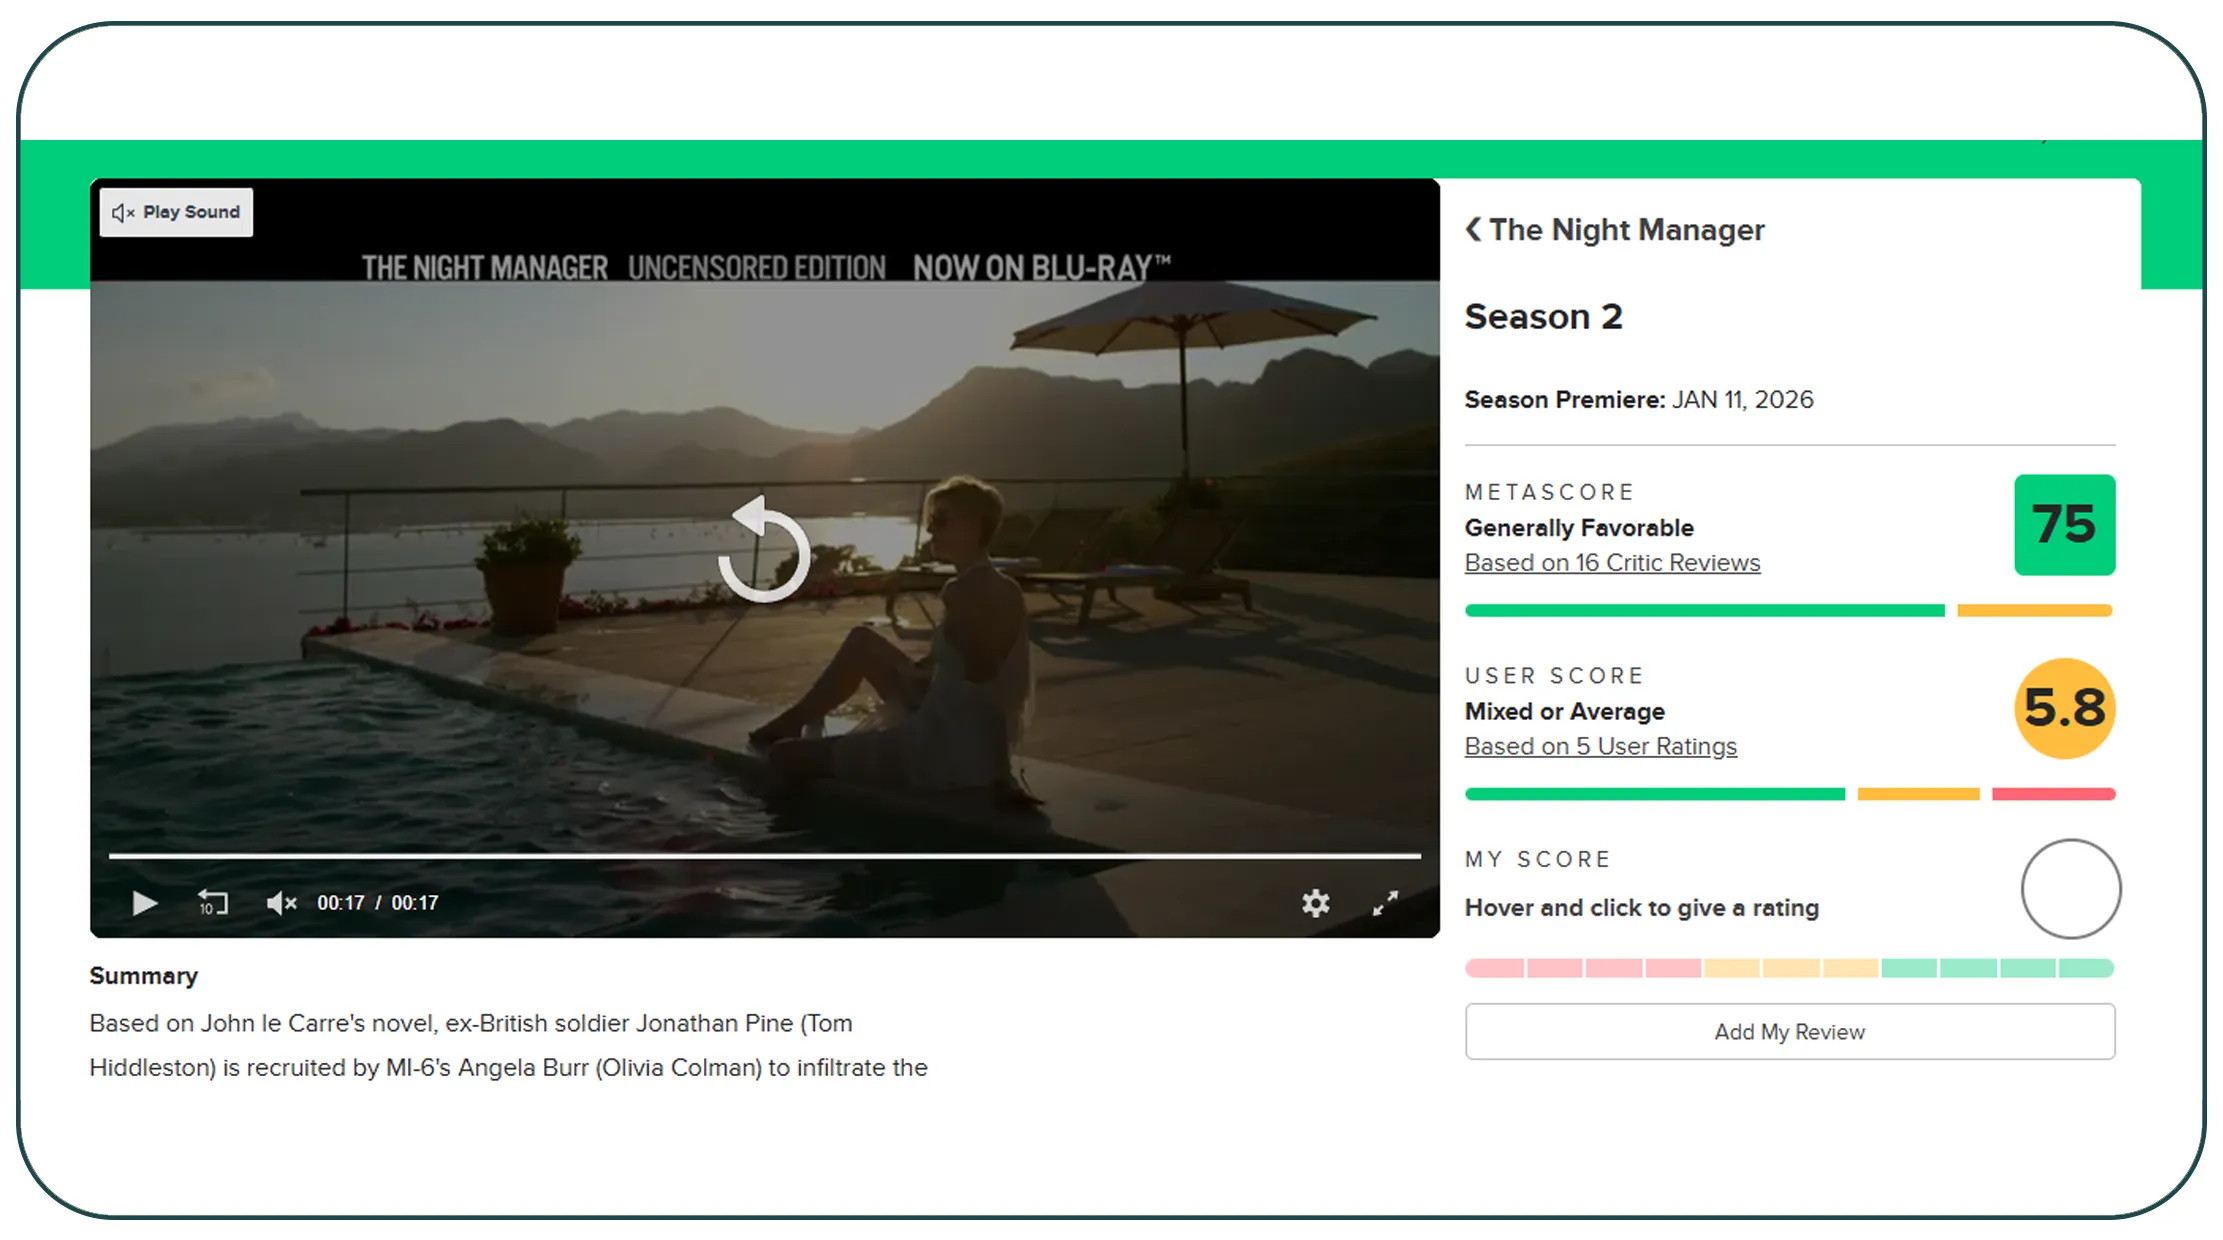Click the yellow User Score 5.8 badge

[2064, 709]
